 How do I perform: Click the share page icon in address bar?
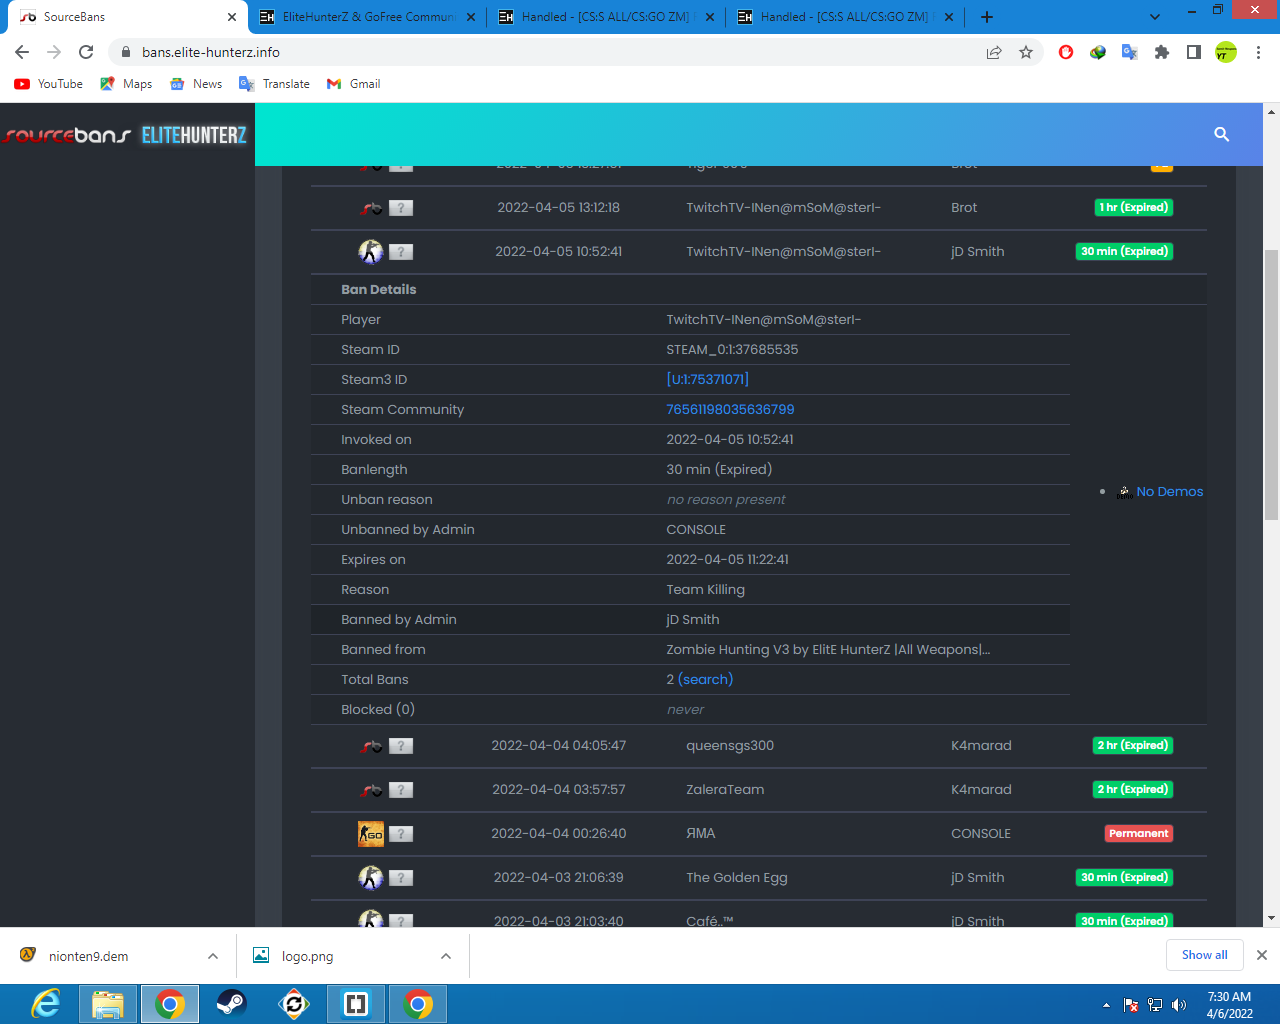(x=994, y=52)
